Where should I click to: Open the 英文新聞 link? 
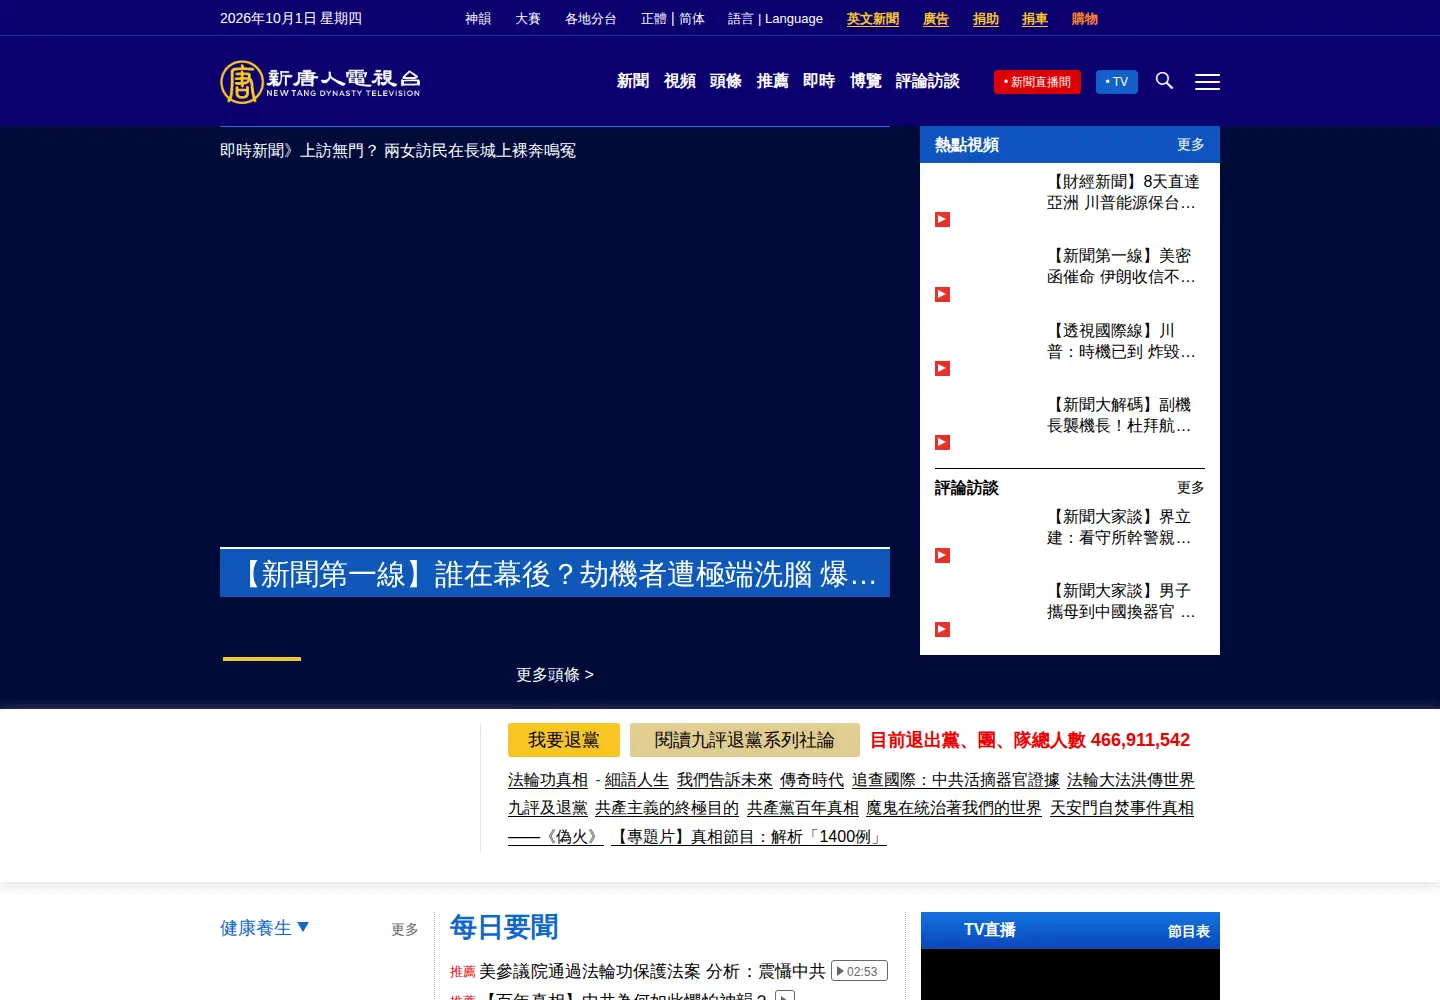coord(873,18)
